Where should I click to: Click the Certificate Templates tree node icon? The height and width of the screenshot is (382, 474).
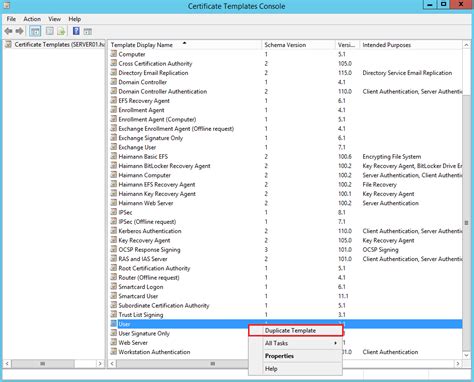coord(9,44)
